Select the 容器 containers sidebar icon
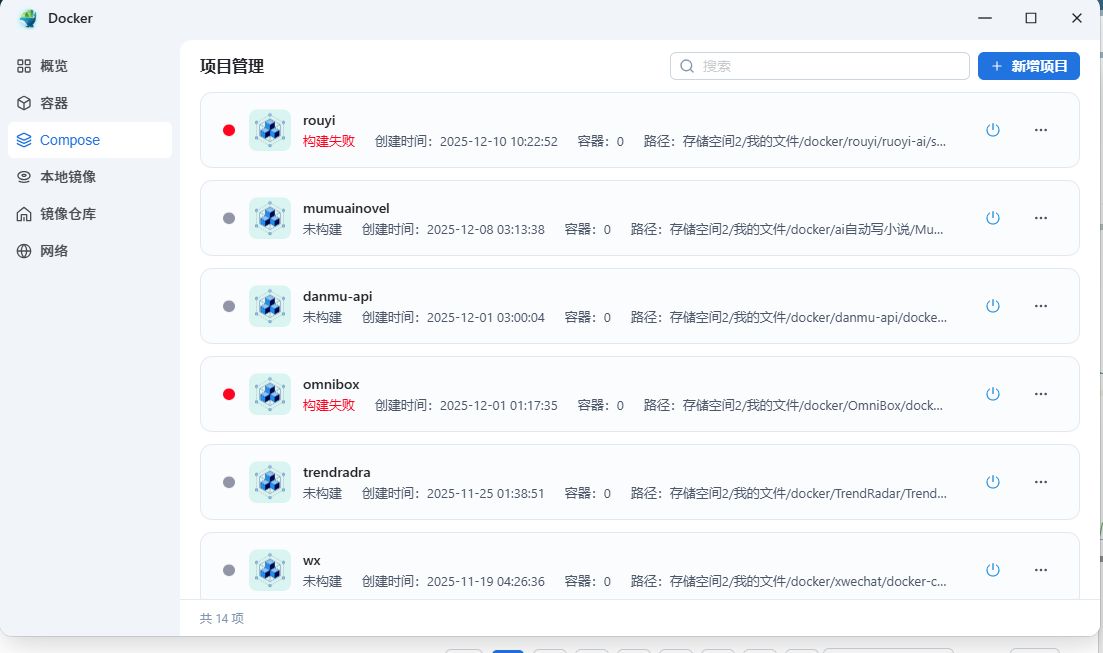This screenshot has width=1103, height=653. coord(24,102)
